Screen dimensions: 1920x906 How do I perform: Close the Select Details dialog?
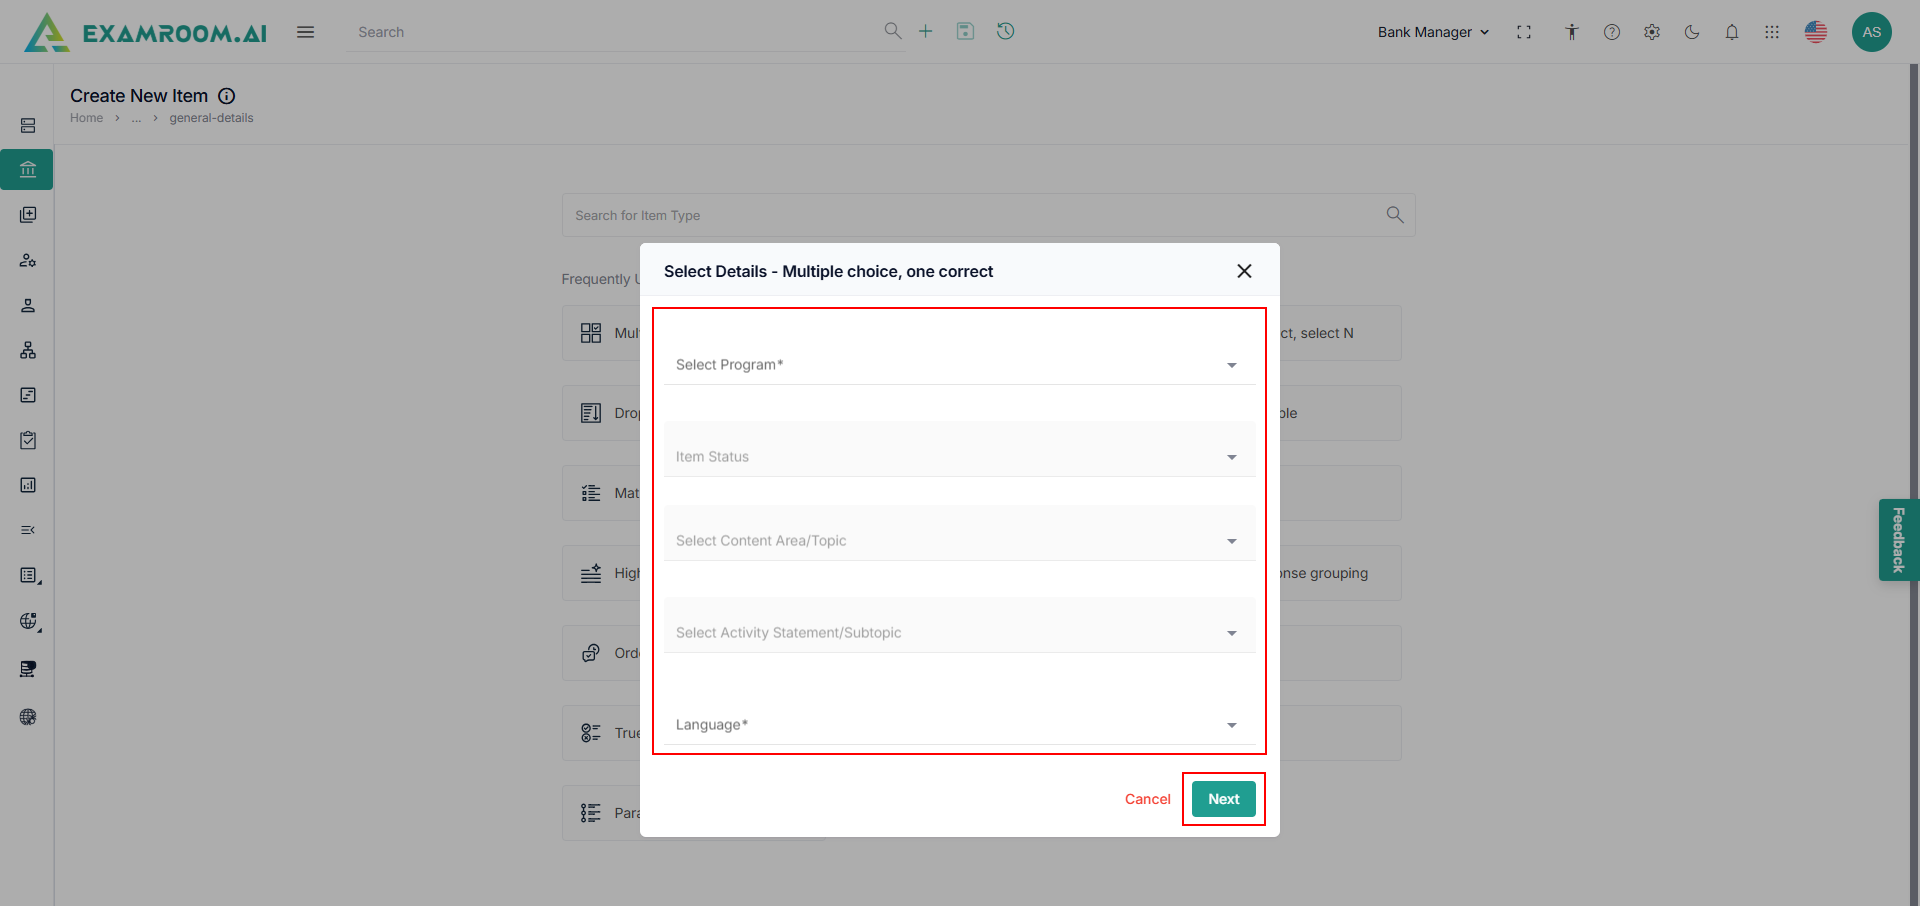point(1244,271)
